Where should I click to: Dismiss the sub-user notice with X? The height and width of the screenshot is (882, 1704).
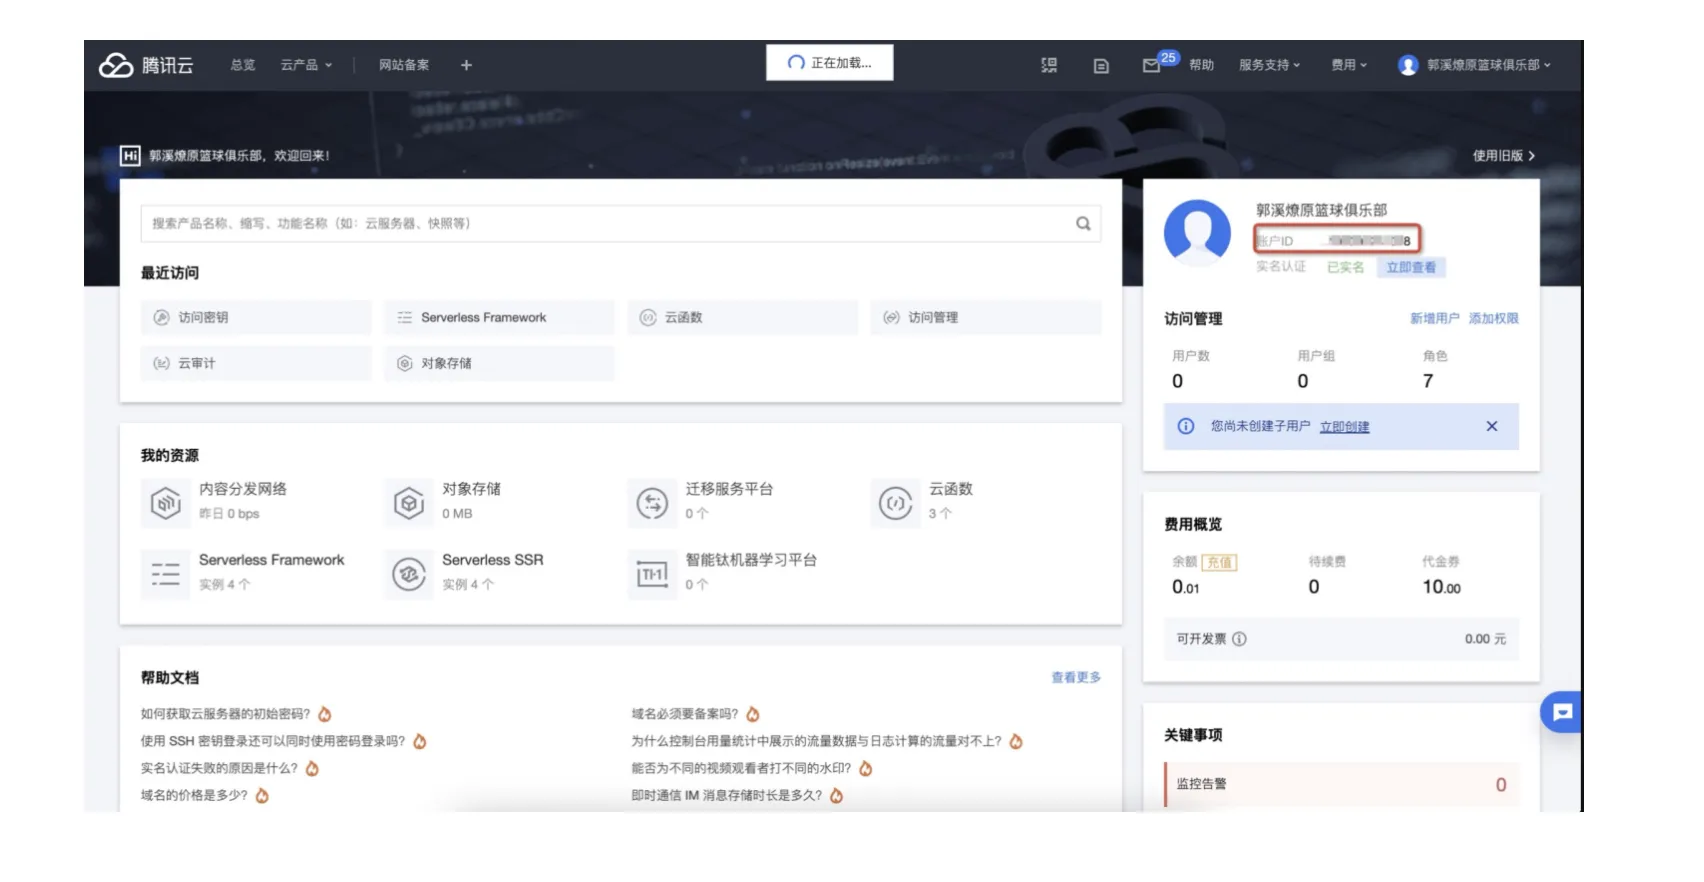[1492, 426]
